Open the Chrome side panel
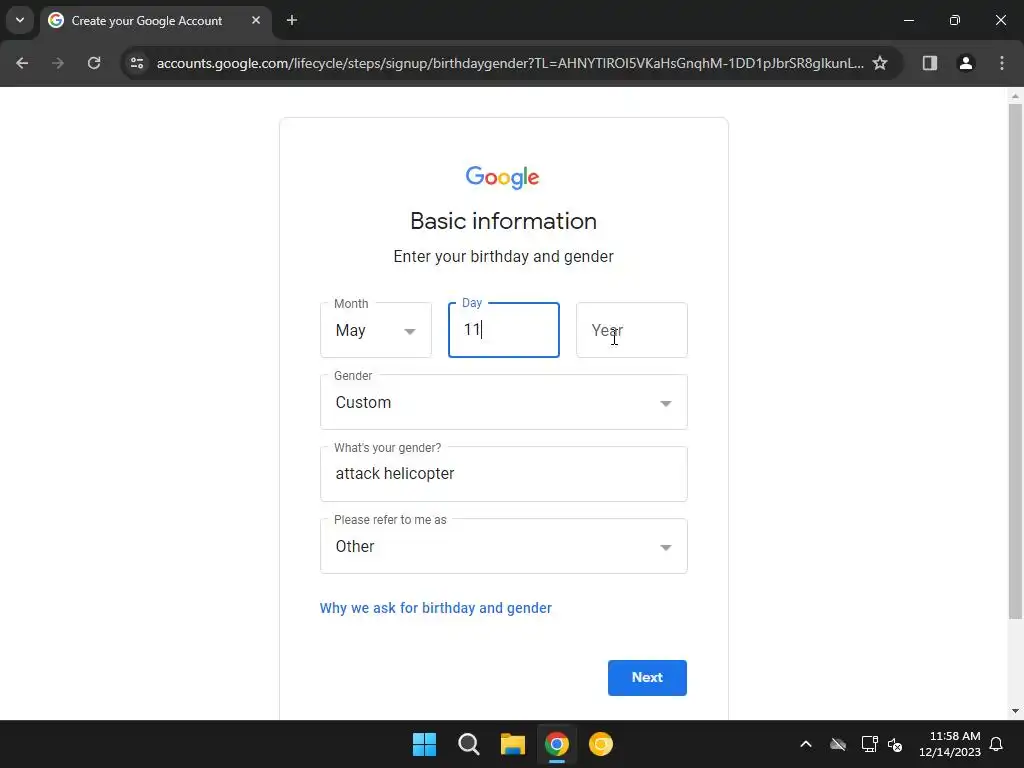The height and width of the screenshot is (768, 1024). click(x=929, y=63)
